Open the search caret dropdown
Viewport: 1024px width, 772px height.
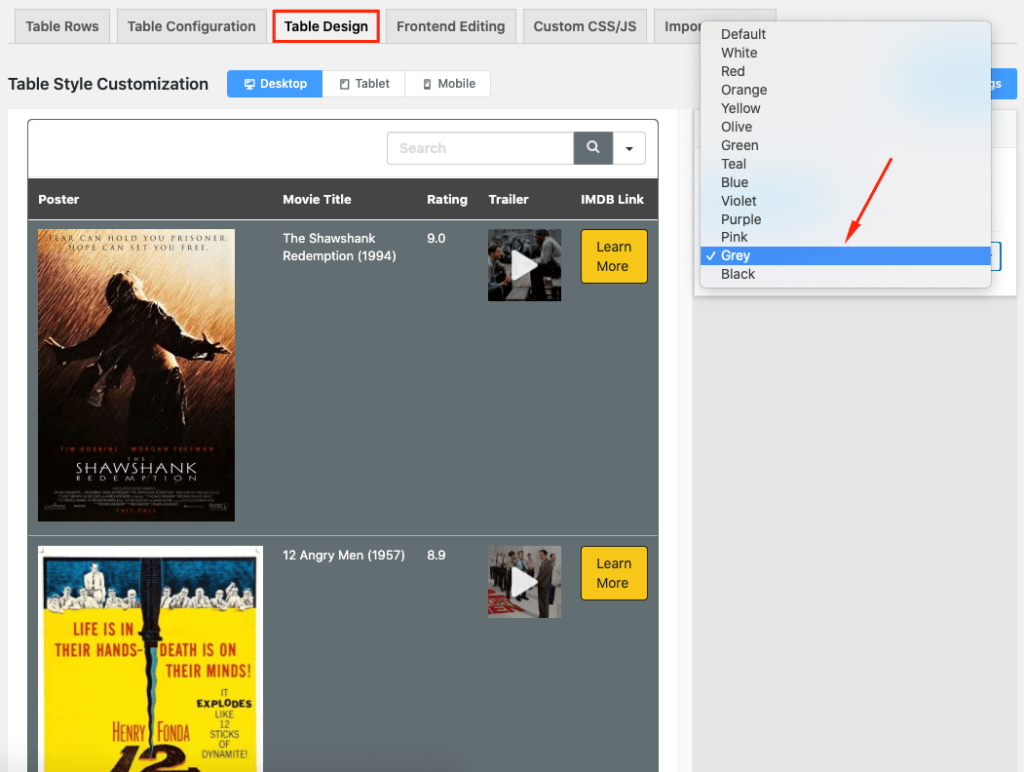click(629, 148)
